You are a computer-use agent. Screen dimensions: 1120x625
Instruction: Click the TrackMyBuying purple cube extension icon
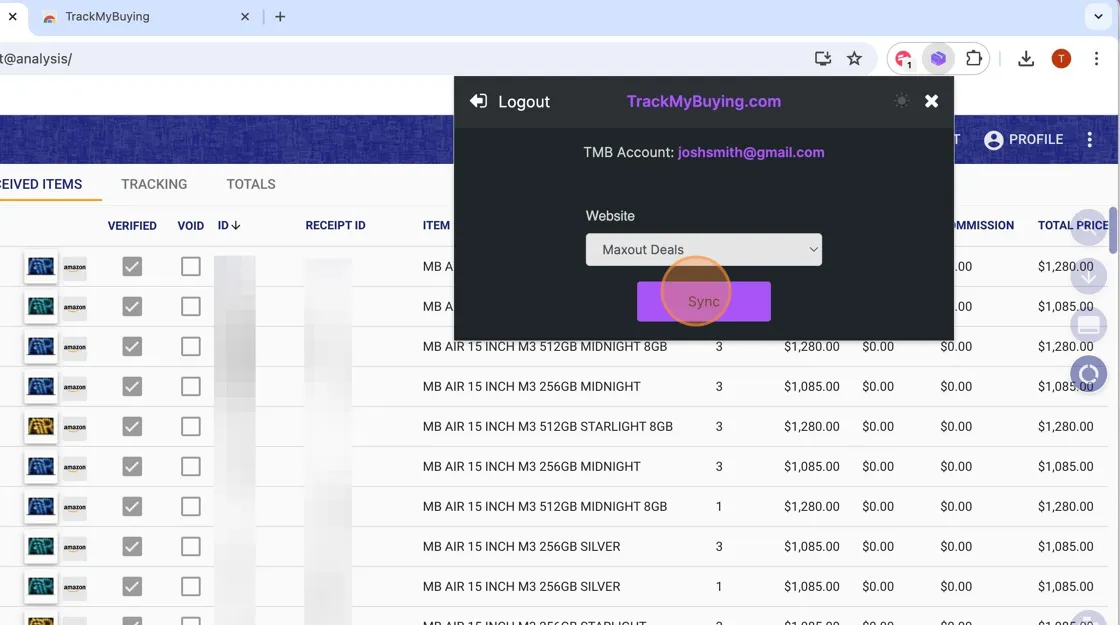(x=938, y=59)
